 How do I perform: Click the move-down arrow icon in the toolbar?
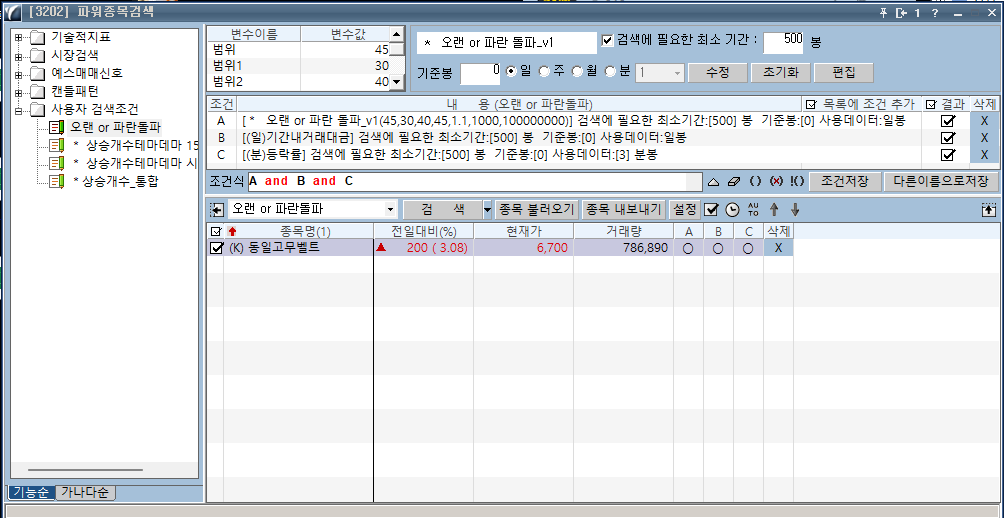tap(795, 210)
